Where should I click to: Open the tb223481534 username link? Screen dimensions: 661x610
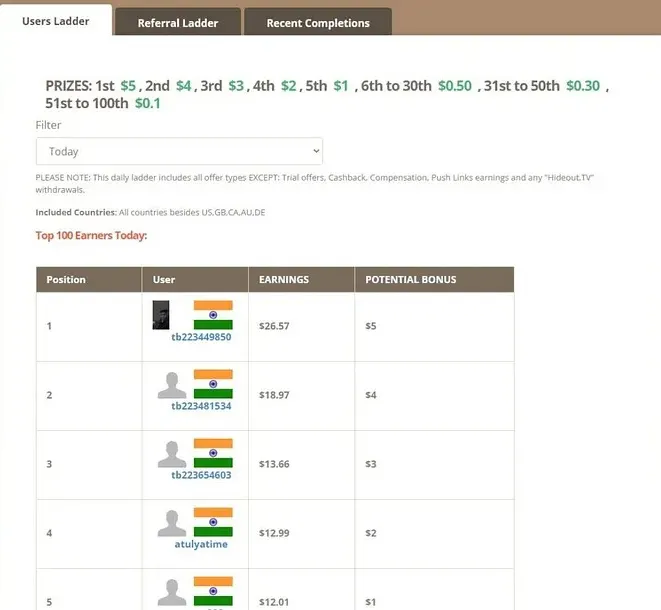[201, 406]
